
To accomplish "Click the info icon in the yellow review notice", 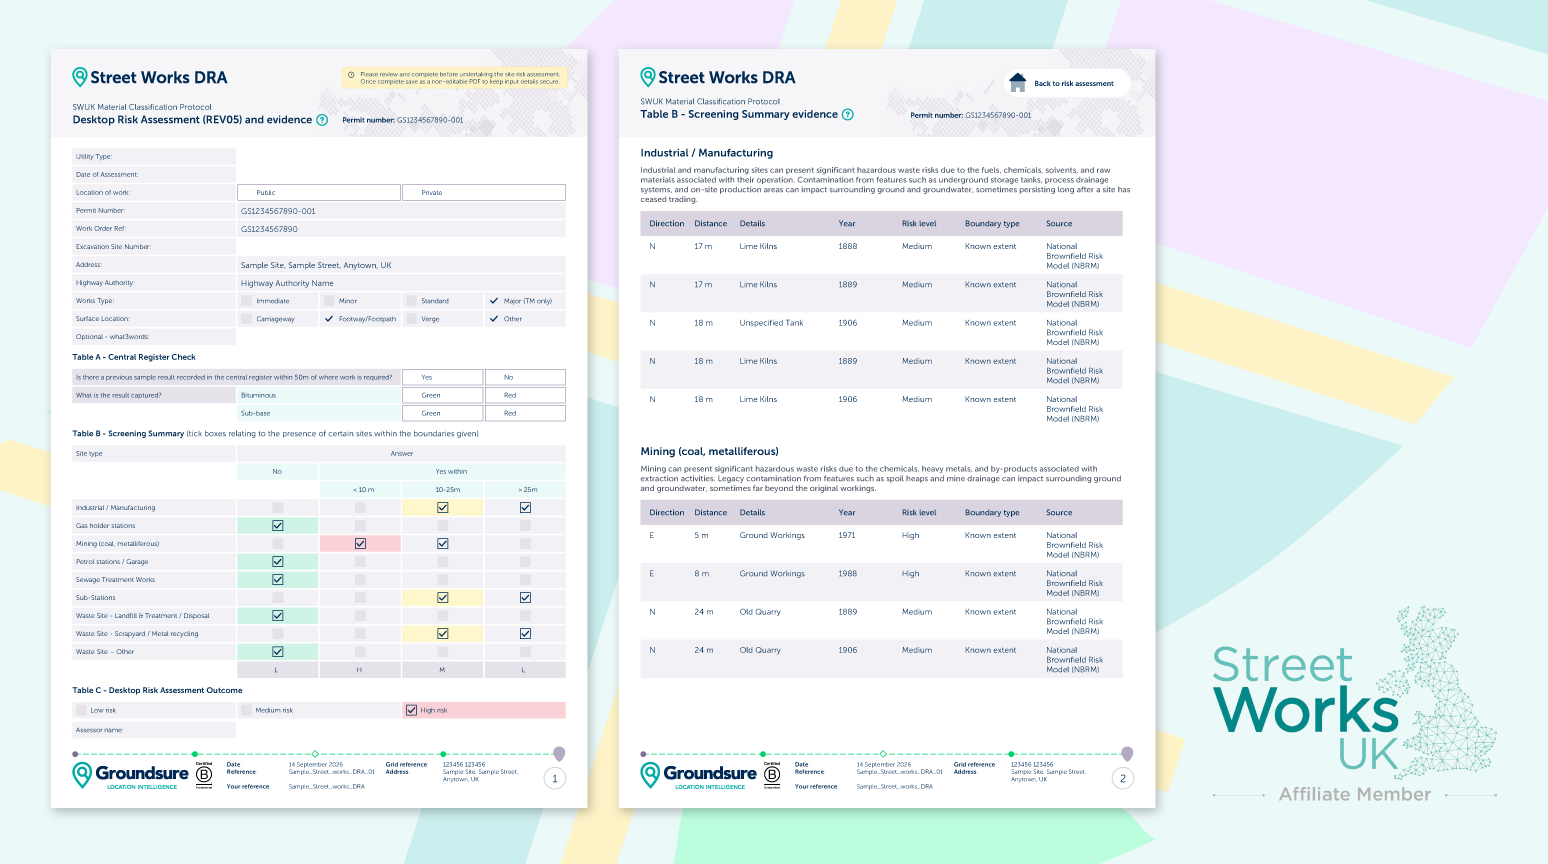I will point(351,75).
